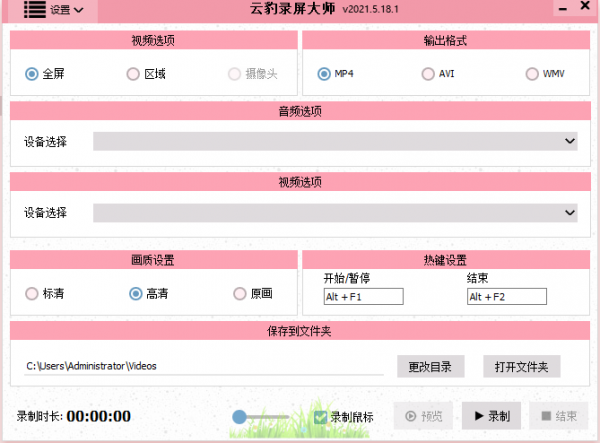Click the blue slider handle at bottom
Screen dimensions: 600x443
240,416
